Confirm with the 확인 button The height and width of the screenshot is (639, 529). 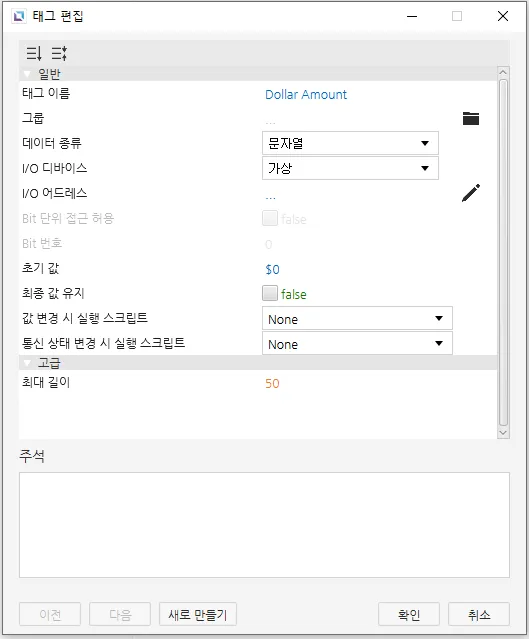(x=409, y=614)
